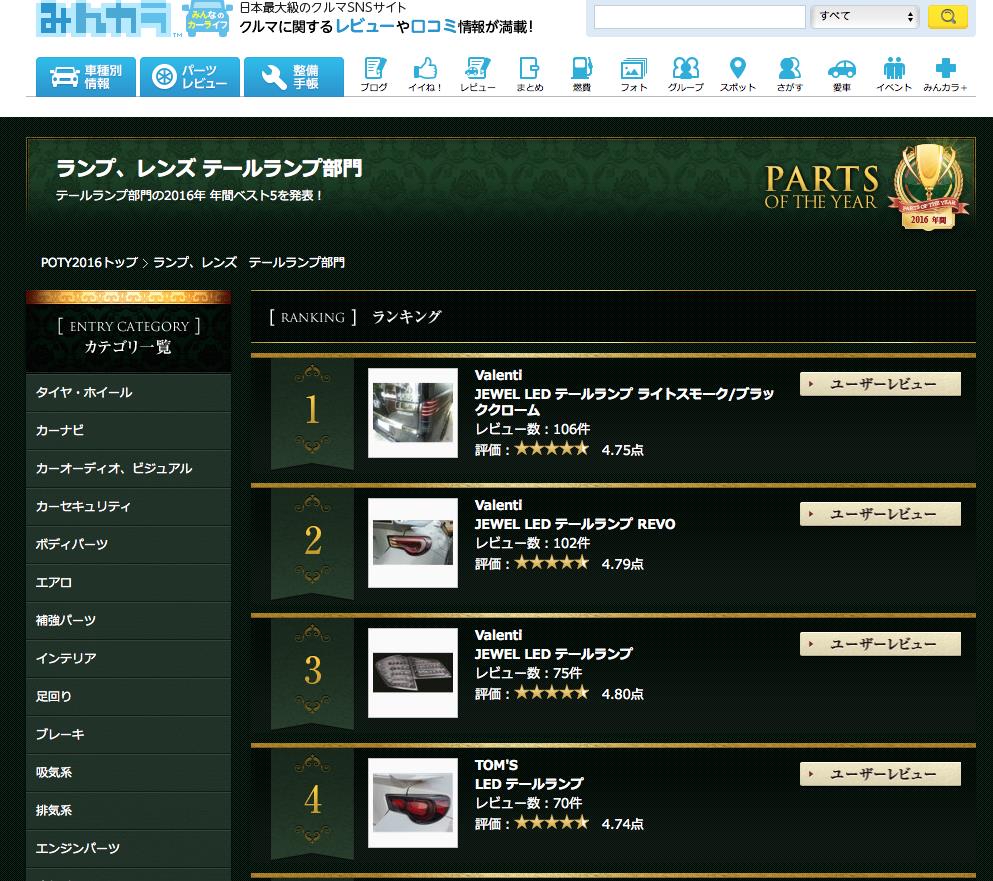The width and height of the screenshot is (993, 881).
Task: Open rank 2 JEWEL LED REVO thumbnail
Action: click(x=413, y=543)
